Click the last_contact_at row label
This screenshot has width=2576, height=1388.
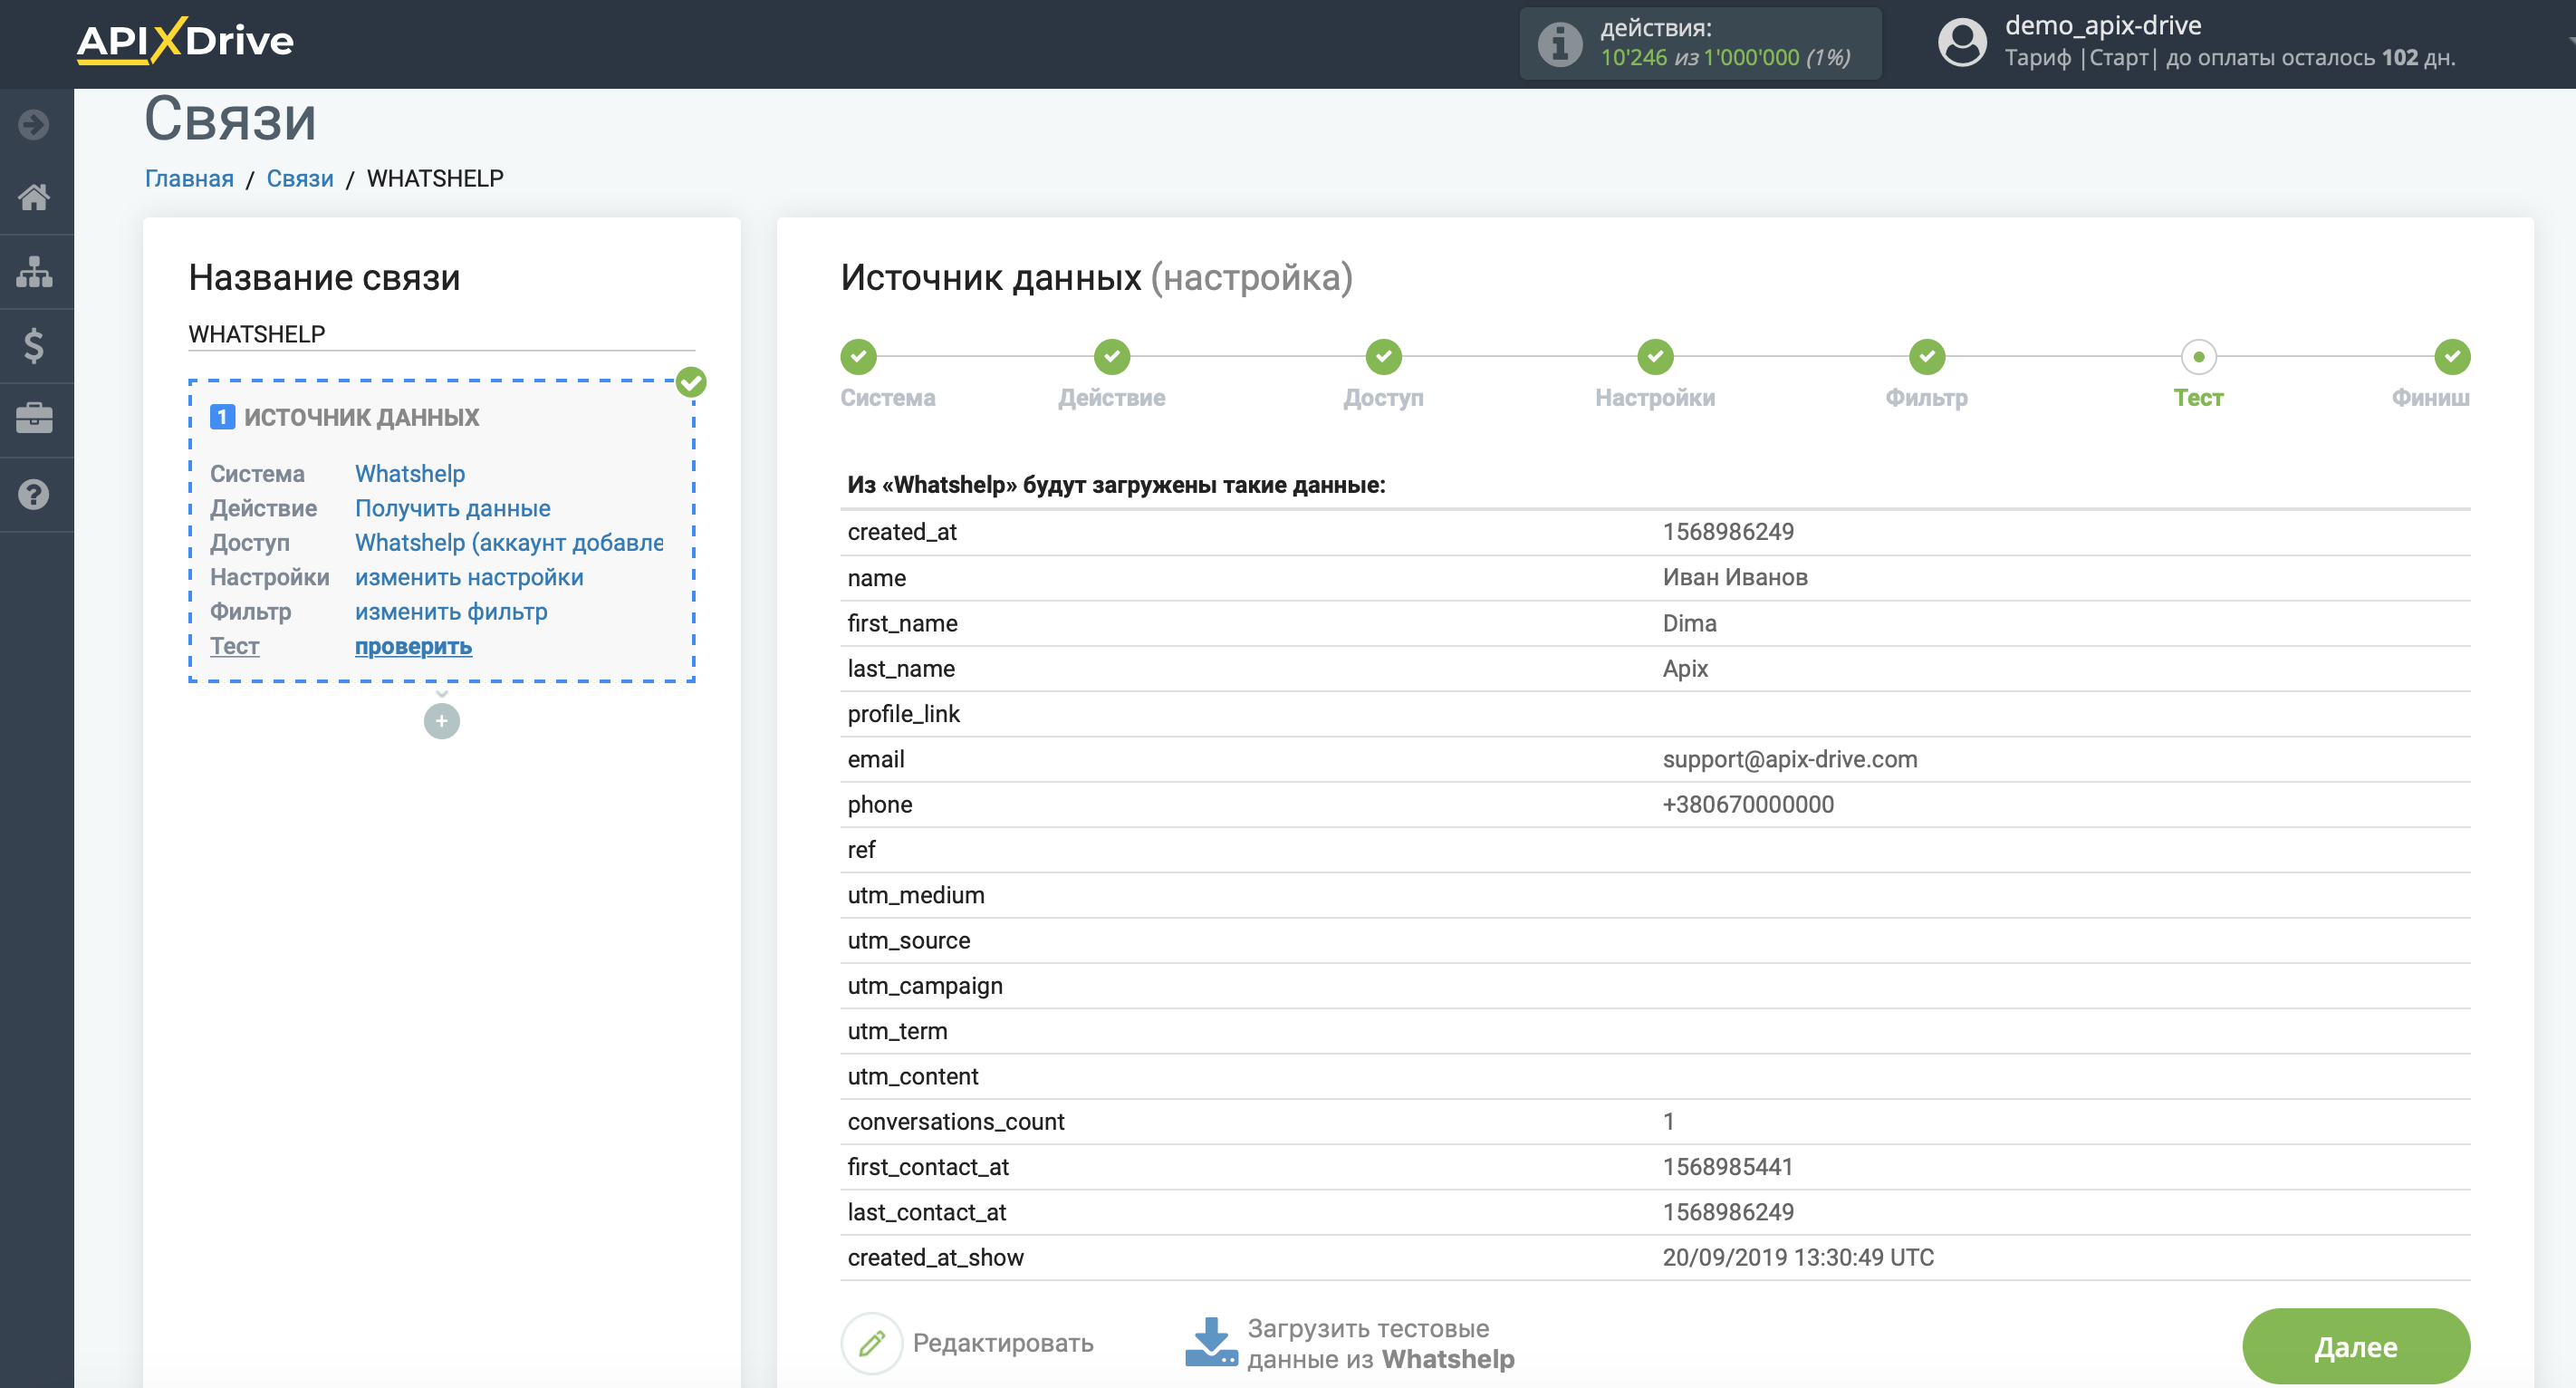click(927, 1212)
